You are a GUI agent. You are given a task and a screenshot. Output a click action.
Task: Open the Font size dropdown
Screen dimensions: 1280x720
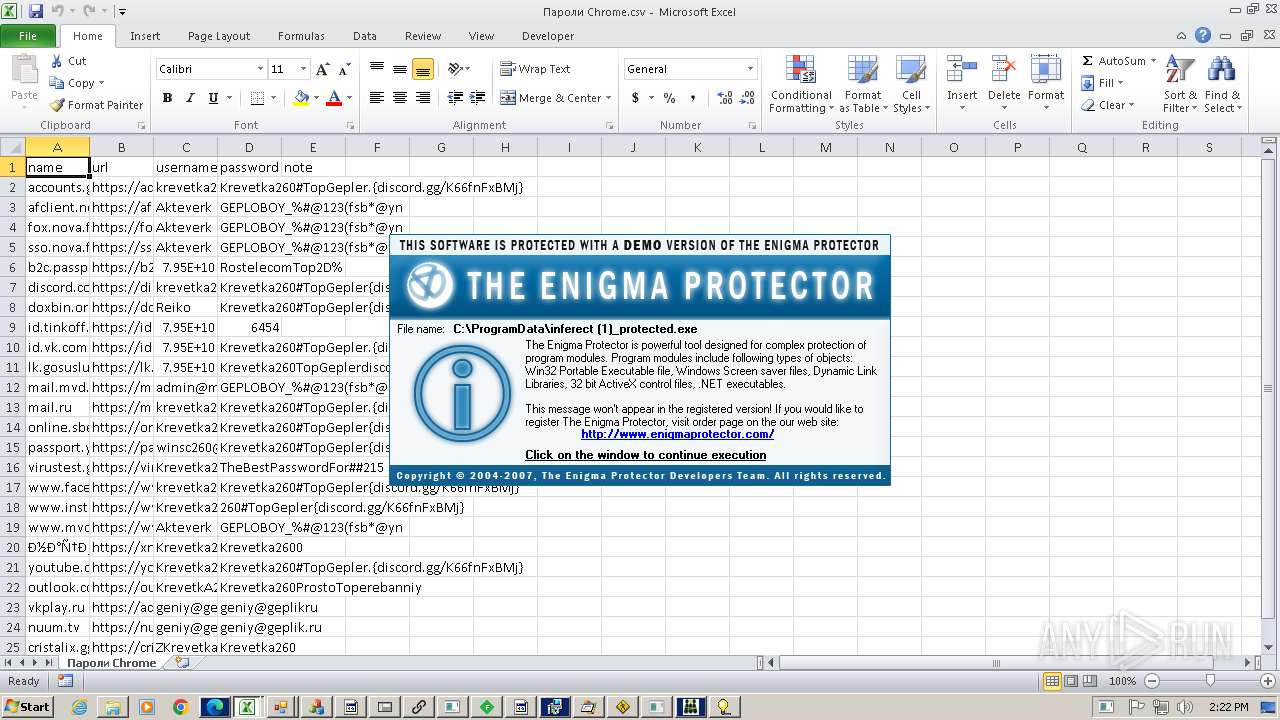coord(303,69)
